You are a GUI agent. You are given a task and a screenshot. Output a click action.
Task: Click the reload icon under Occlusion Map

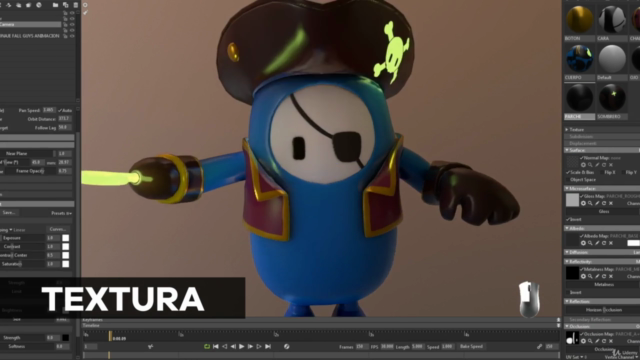[604, 341]
